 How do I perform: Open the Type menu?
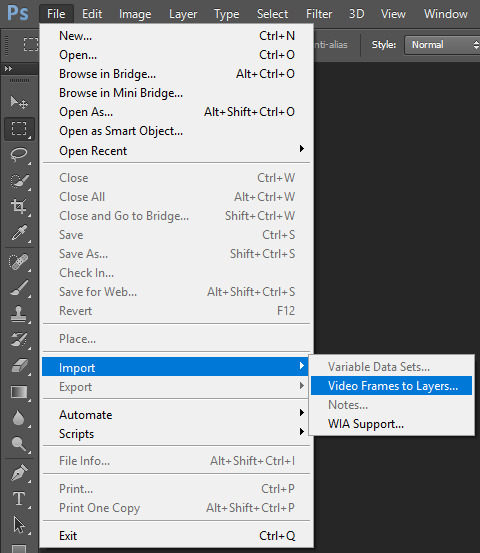(x=227, y=14)
